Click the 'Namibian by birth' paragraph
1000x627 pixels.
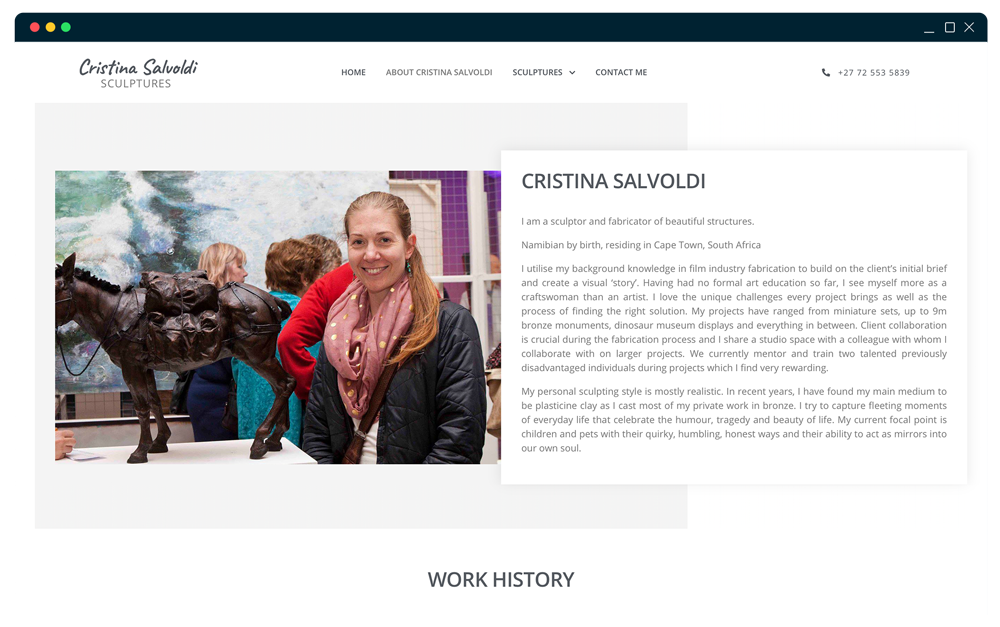point(641,245)
